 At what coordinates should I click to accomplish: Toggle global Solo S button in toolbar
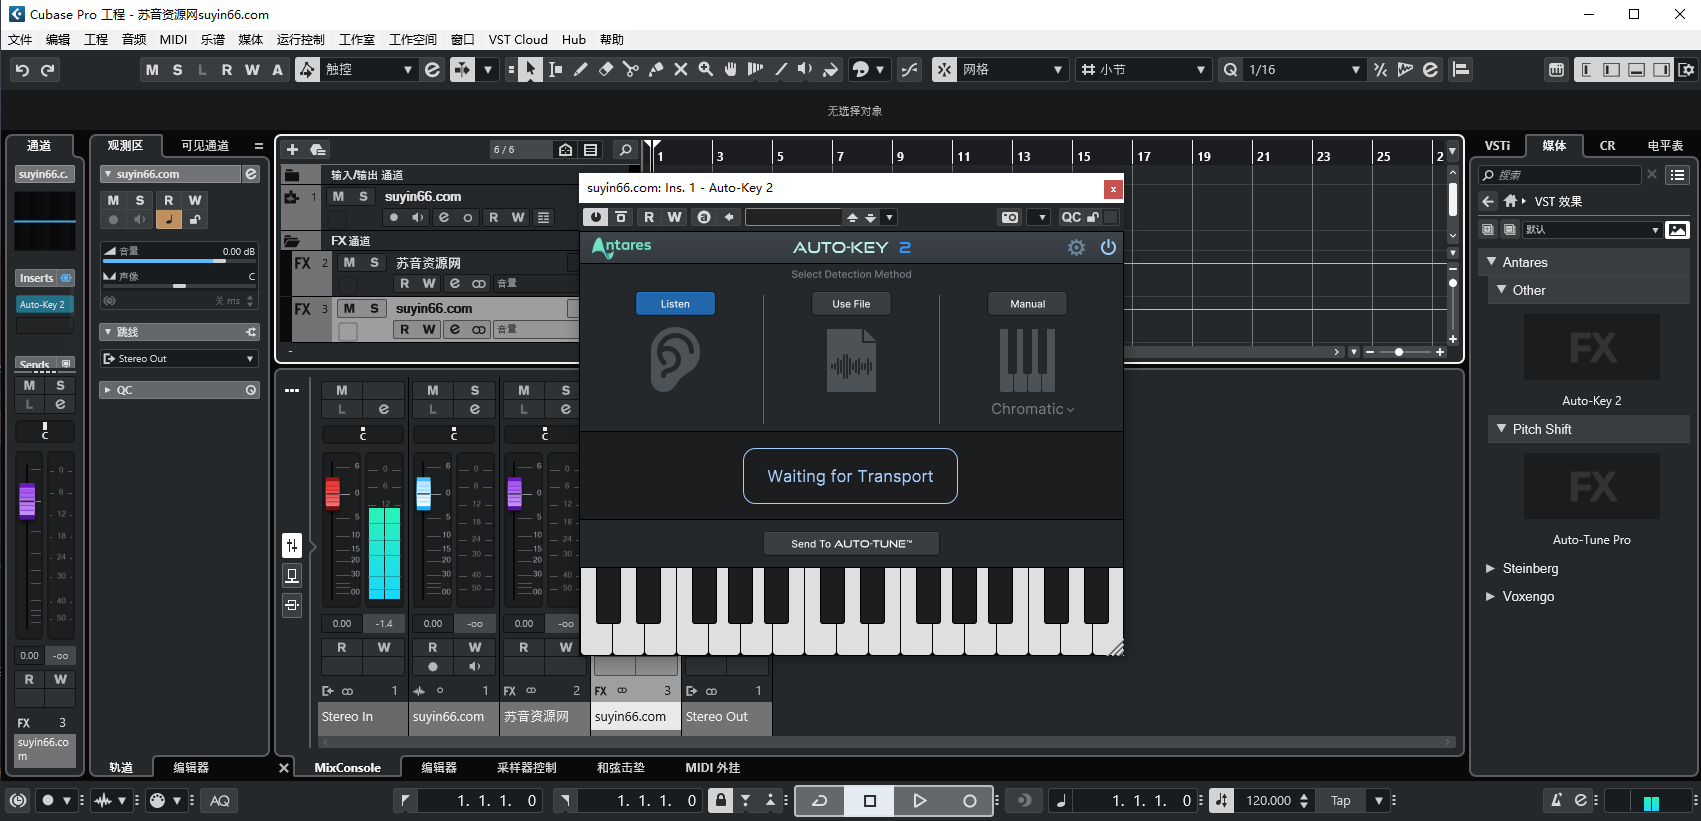point(177,70)
